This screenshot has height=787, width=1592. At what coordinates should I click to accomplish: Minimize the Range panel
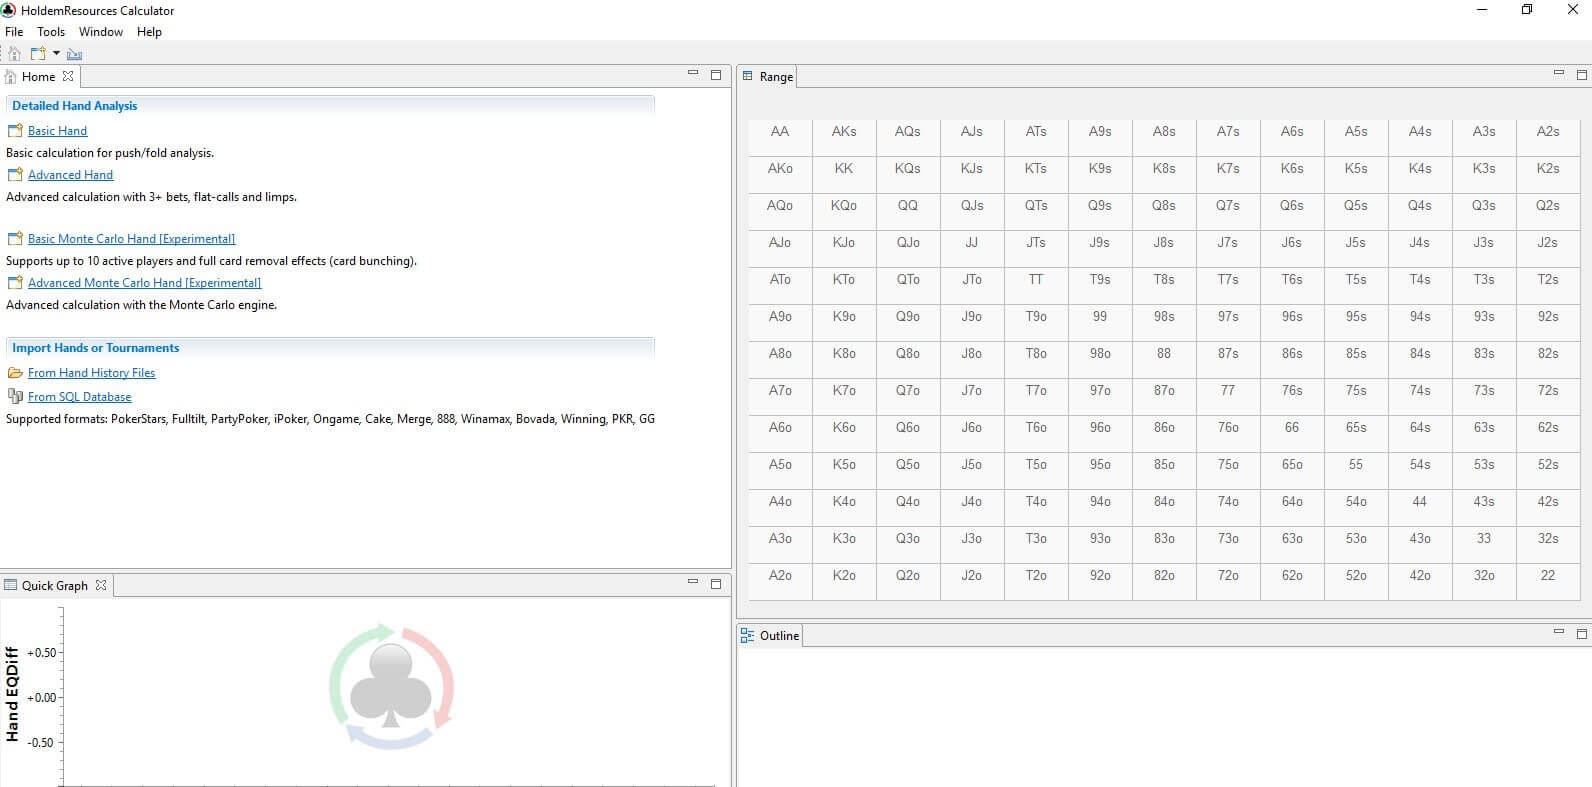1558,74
